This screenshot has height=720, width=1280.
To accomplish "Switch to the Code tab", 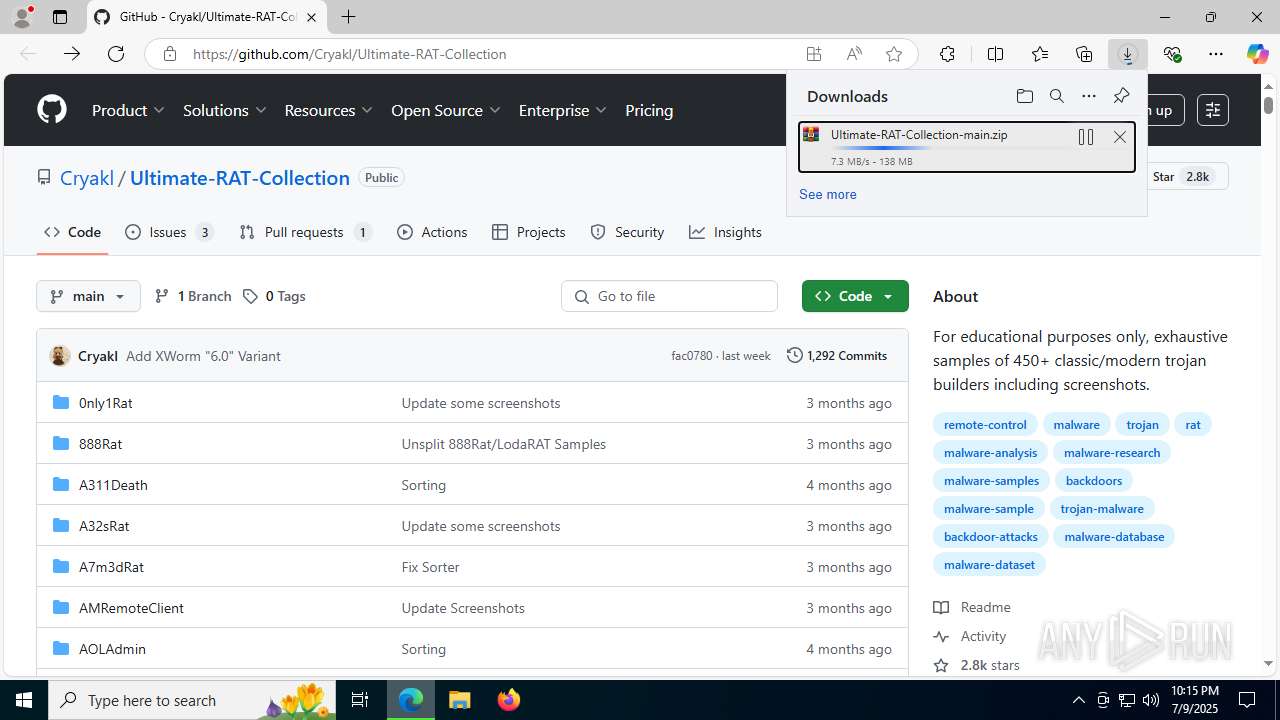I will pos(72,232).
